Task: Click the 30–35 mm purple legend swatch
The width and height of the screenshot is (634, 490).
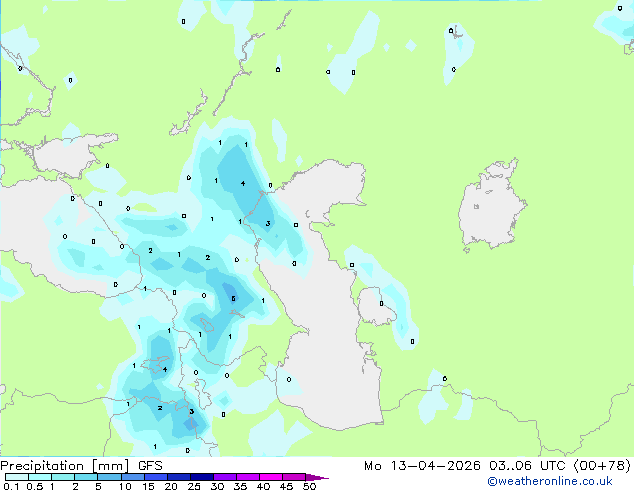Action: (225, 477)
